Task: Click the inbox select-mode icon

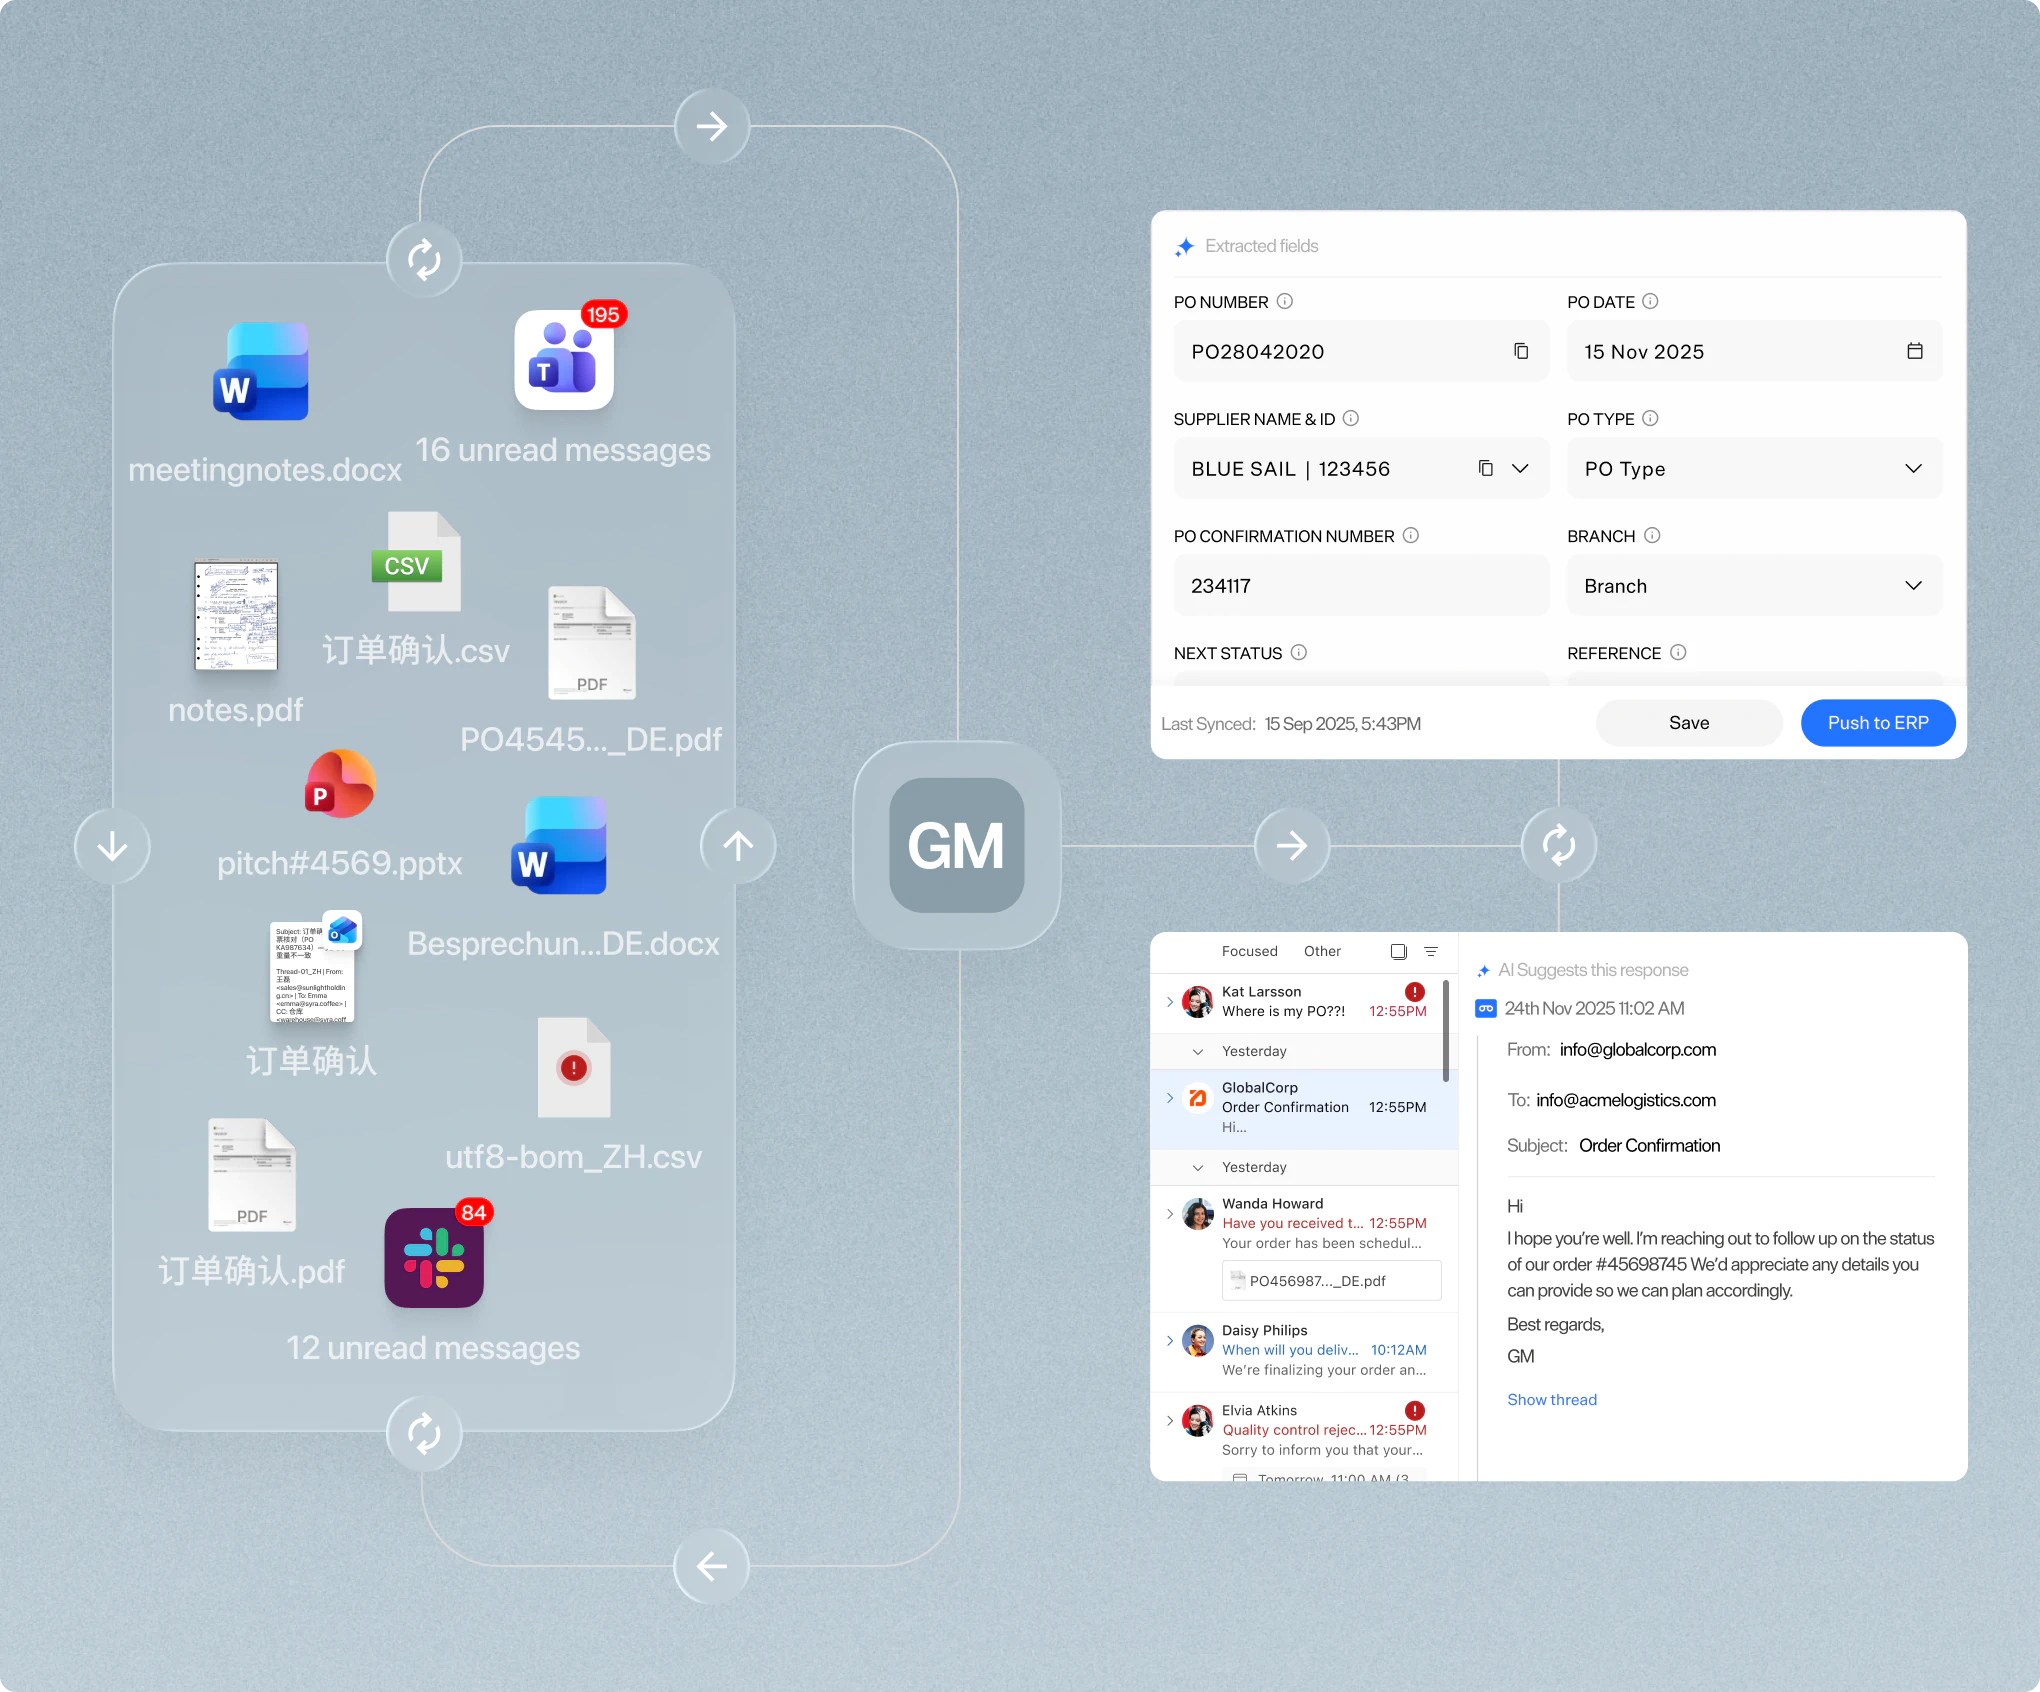Action: [x=1398, y=951]
